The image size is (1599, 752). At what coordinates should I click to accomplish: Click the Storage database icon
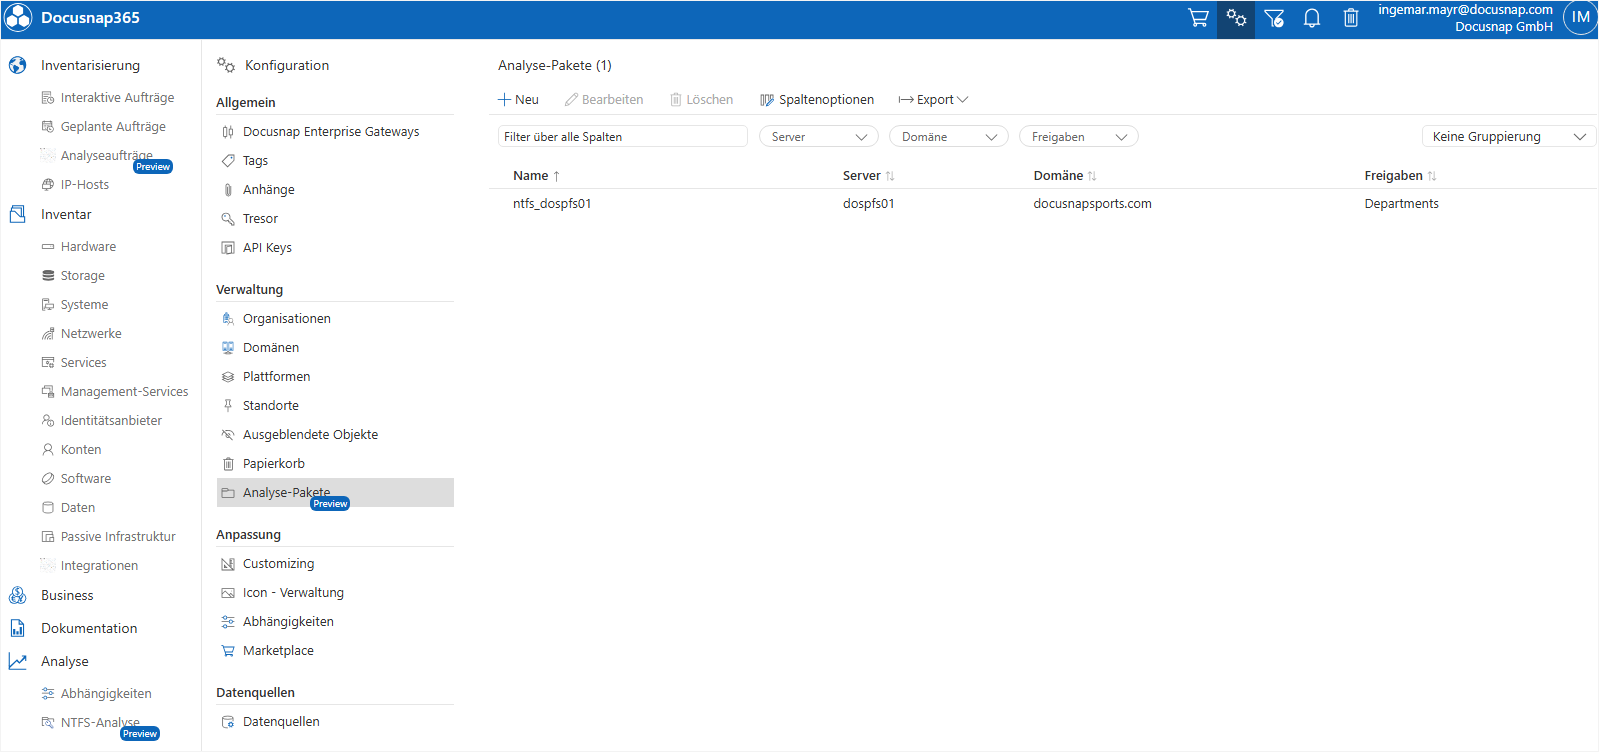click(48, 275)
